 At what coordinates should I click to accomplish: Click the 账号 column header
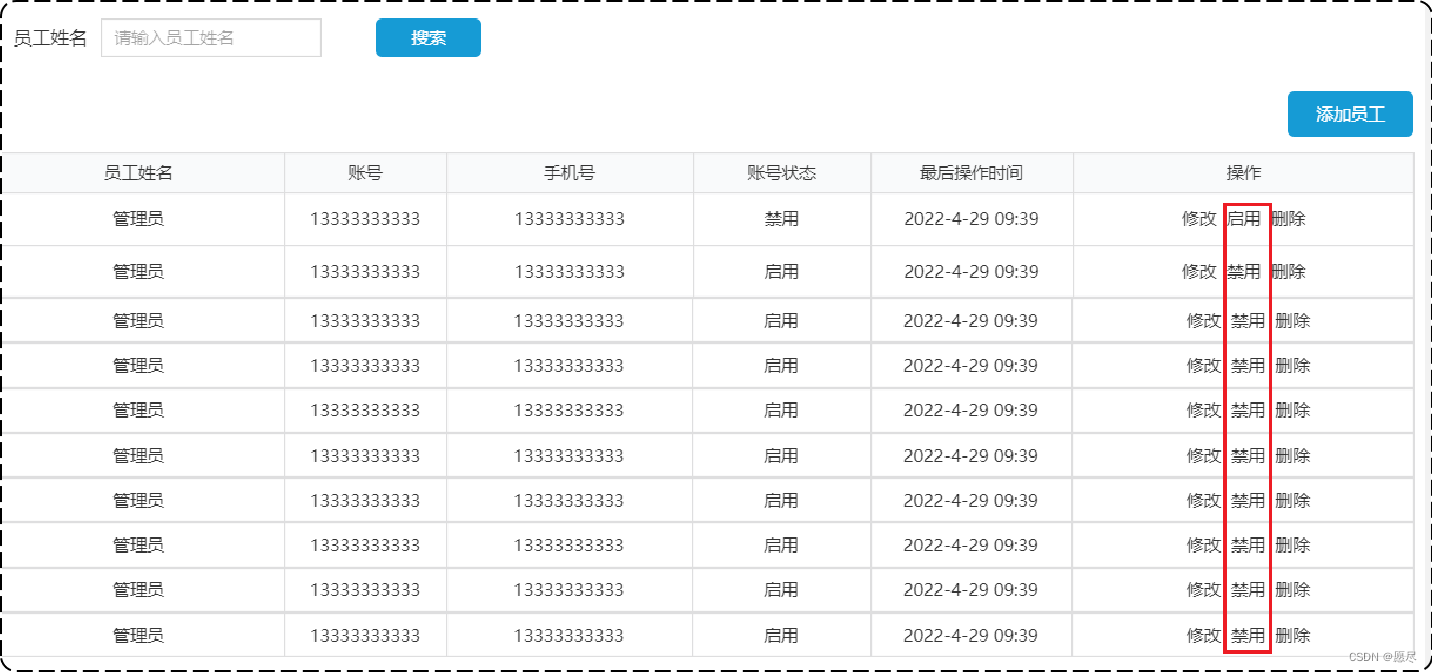click(365, 173)
